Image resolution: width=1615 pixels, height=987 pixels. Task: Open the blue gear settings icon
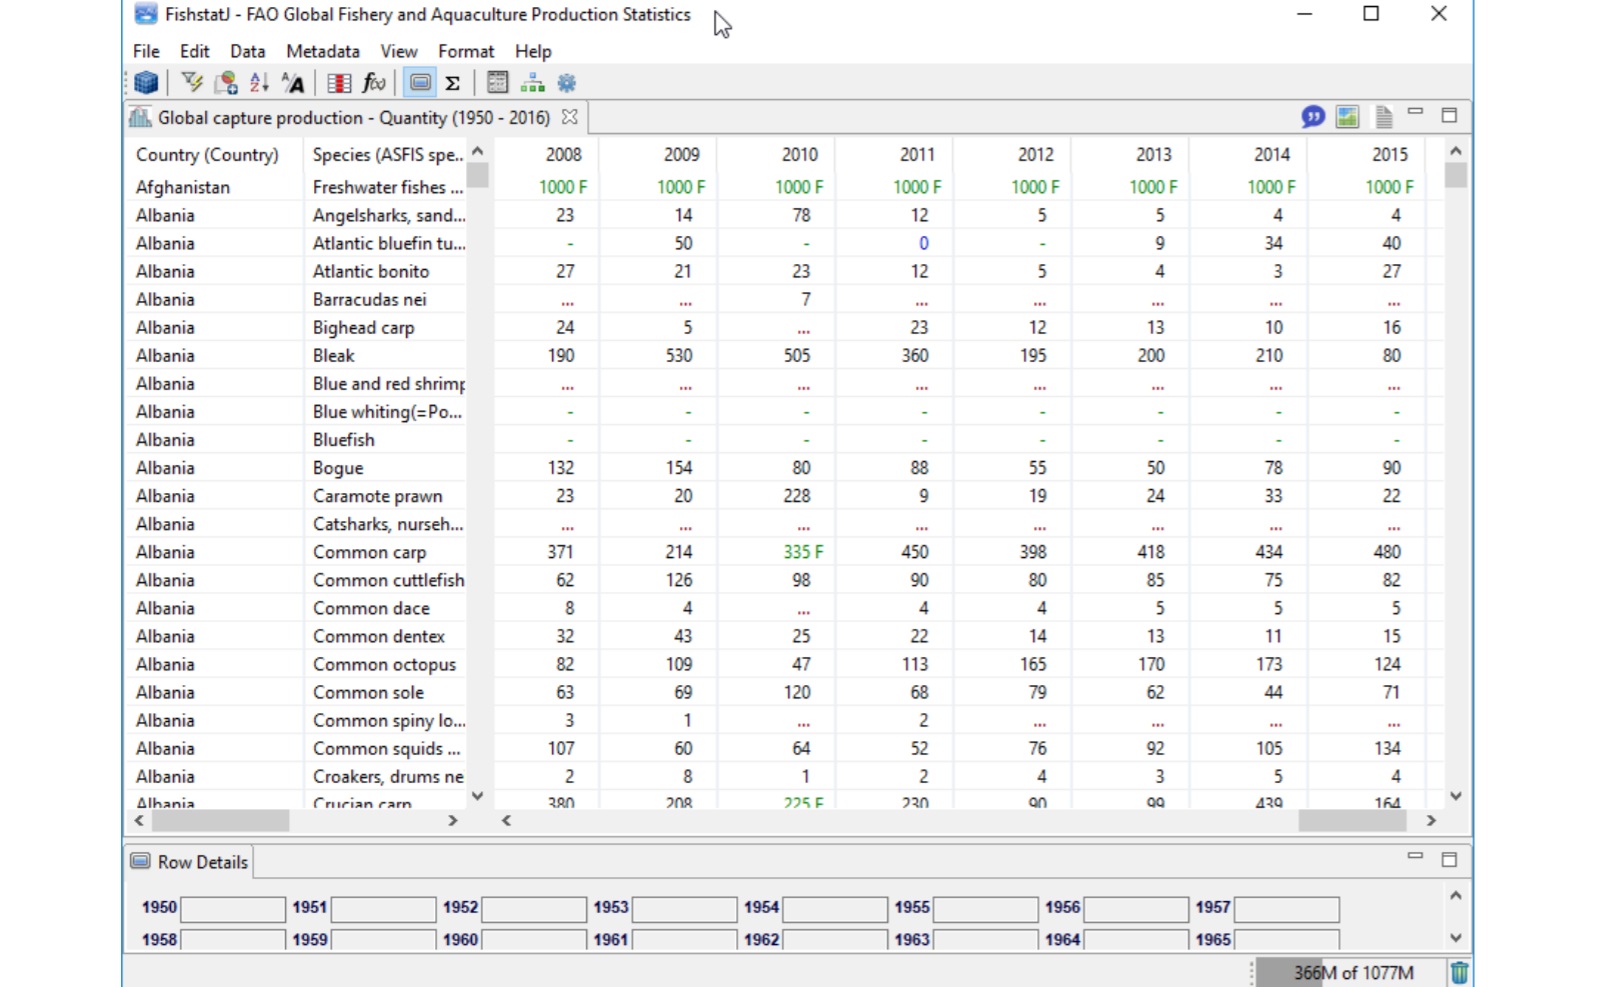(567, 83)
